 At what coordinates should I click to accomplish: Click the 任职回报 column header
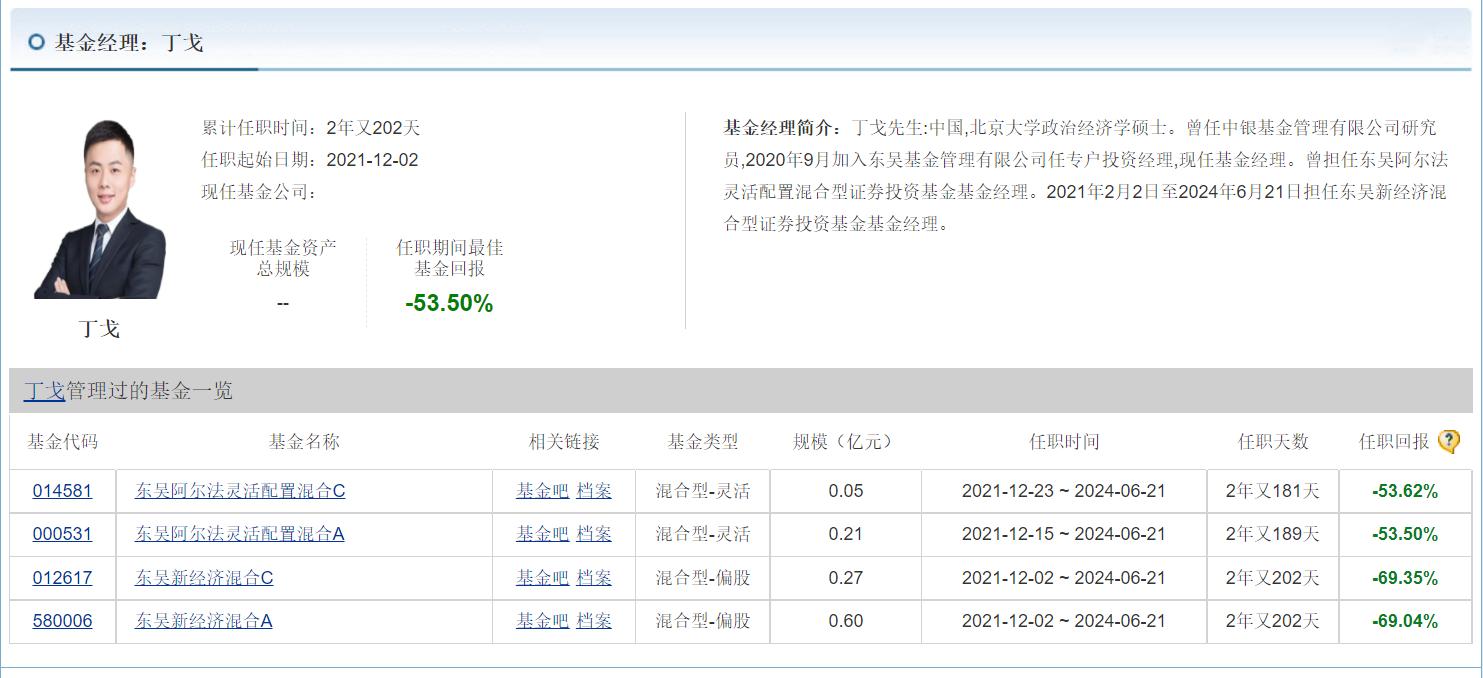click(1394, 442)
